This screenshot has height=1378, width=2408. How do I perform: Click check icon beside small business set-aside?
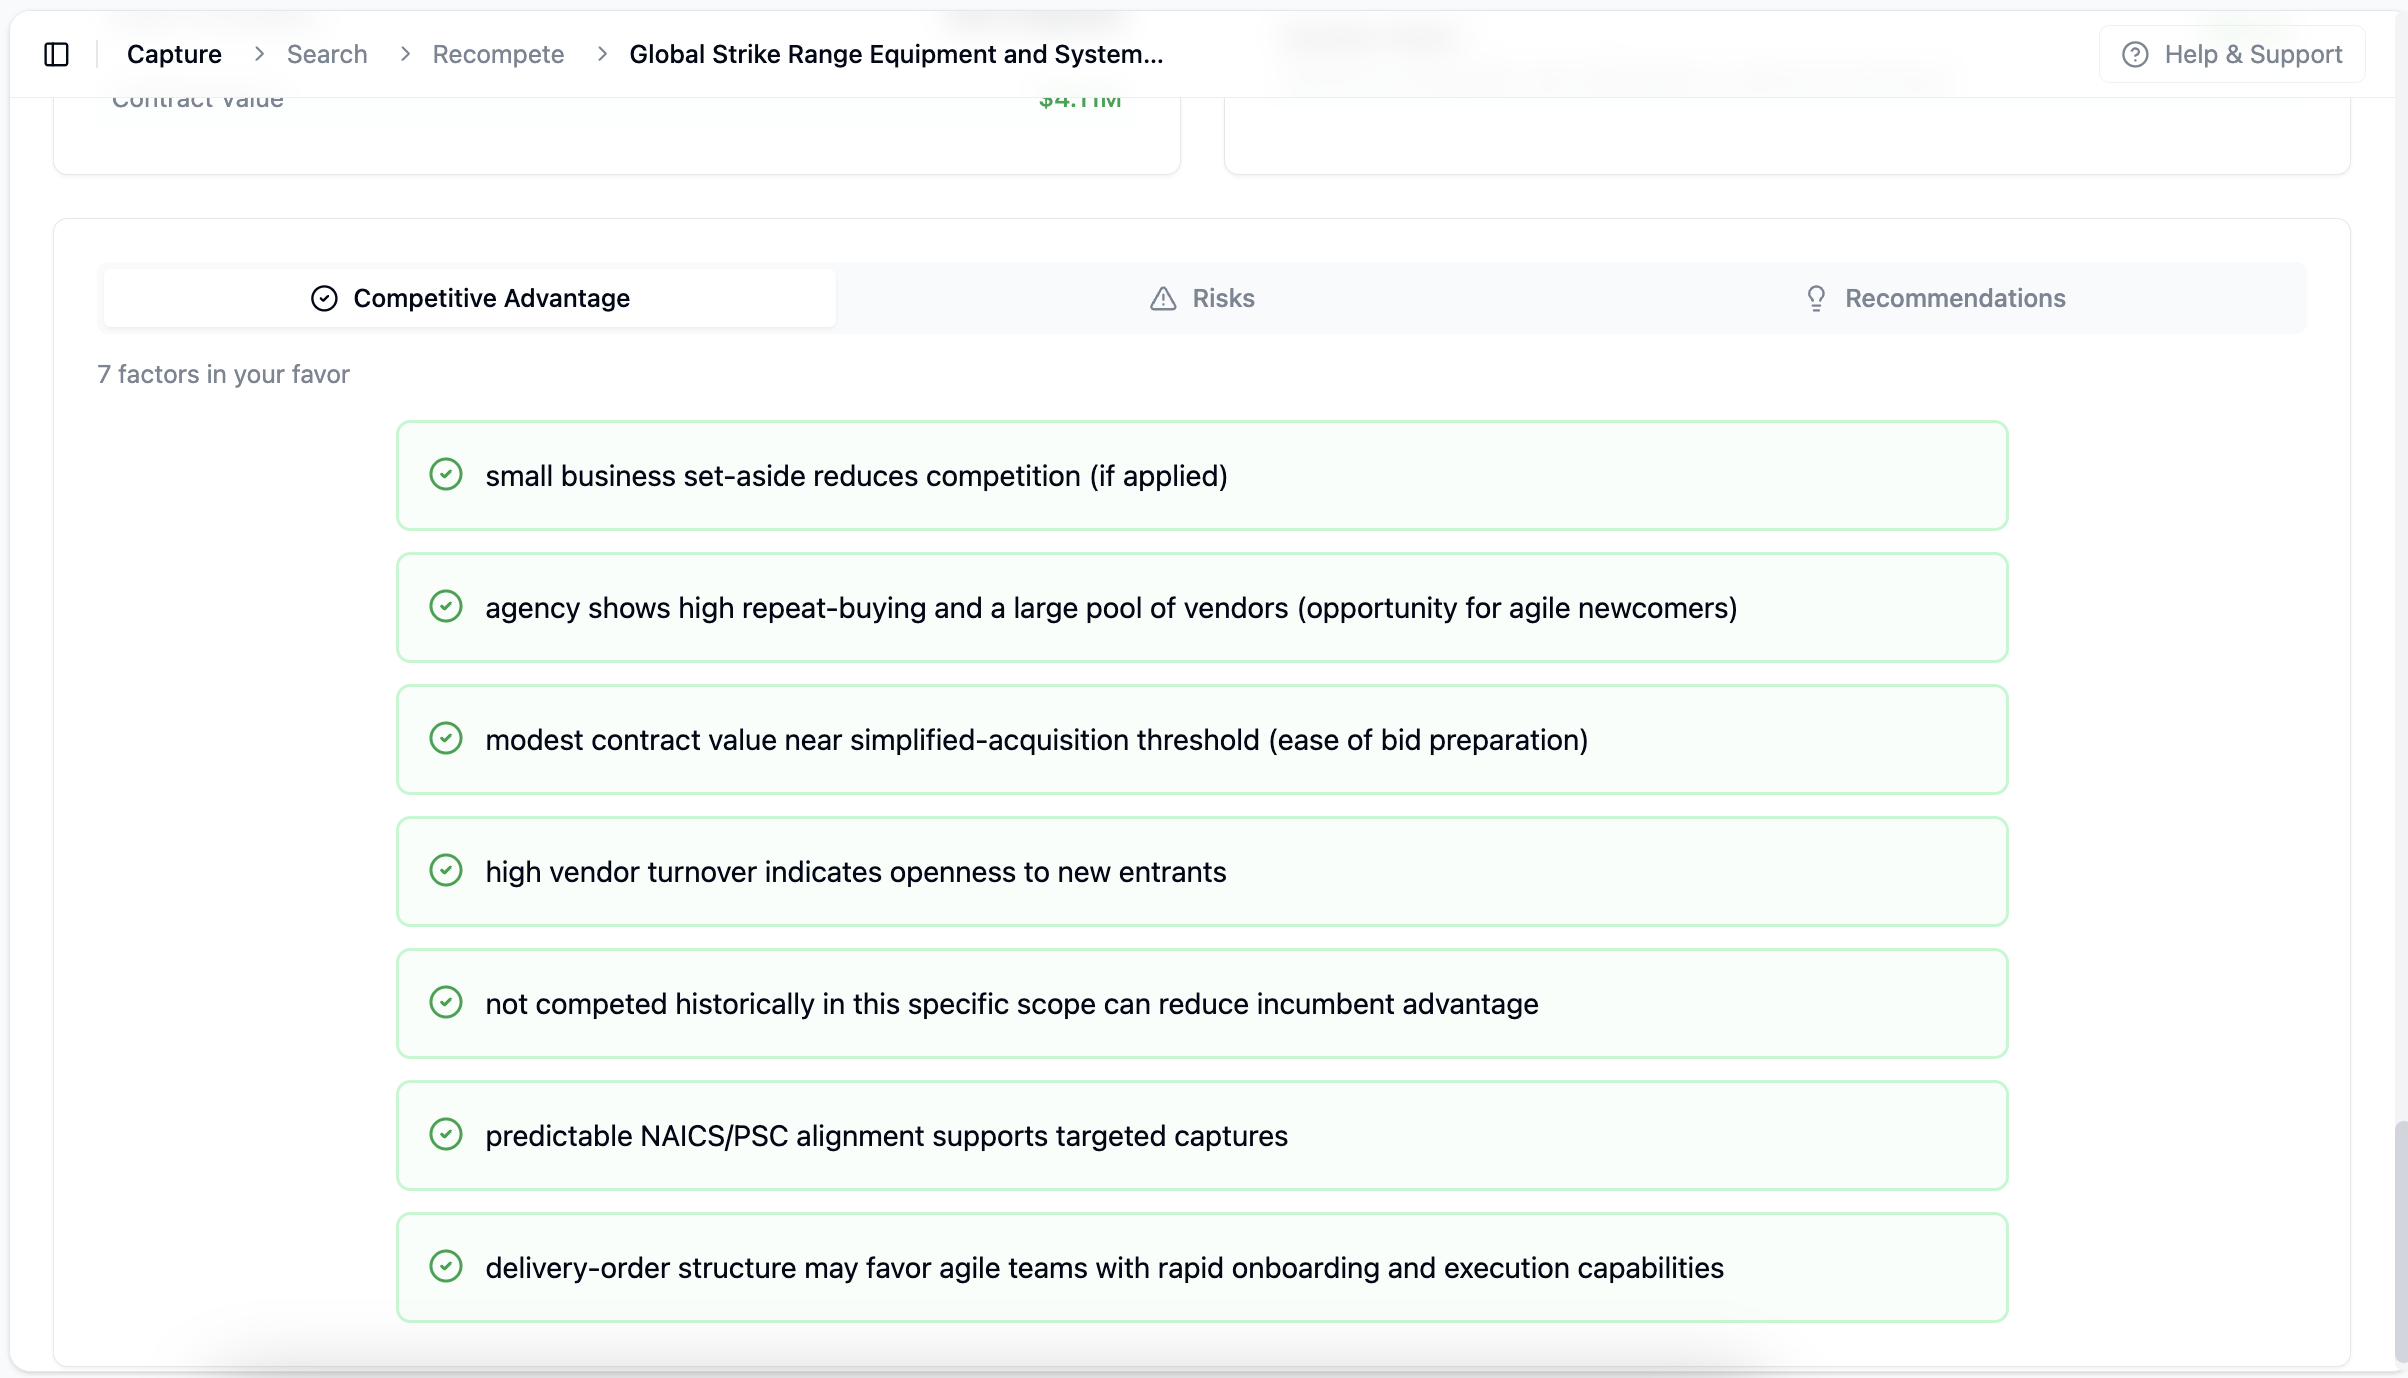(x=446, y=474)
